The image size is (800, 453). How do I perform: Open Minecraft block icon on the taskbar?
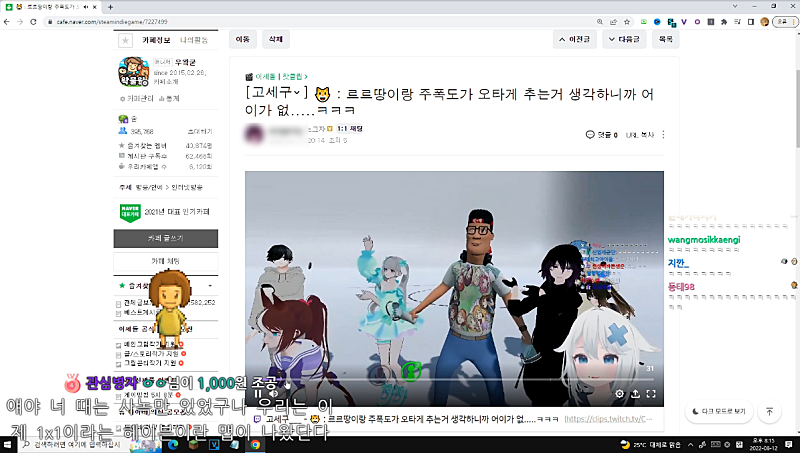click(x=193, y=445)
